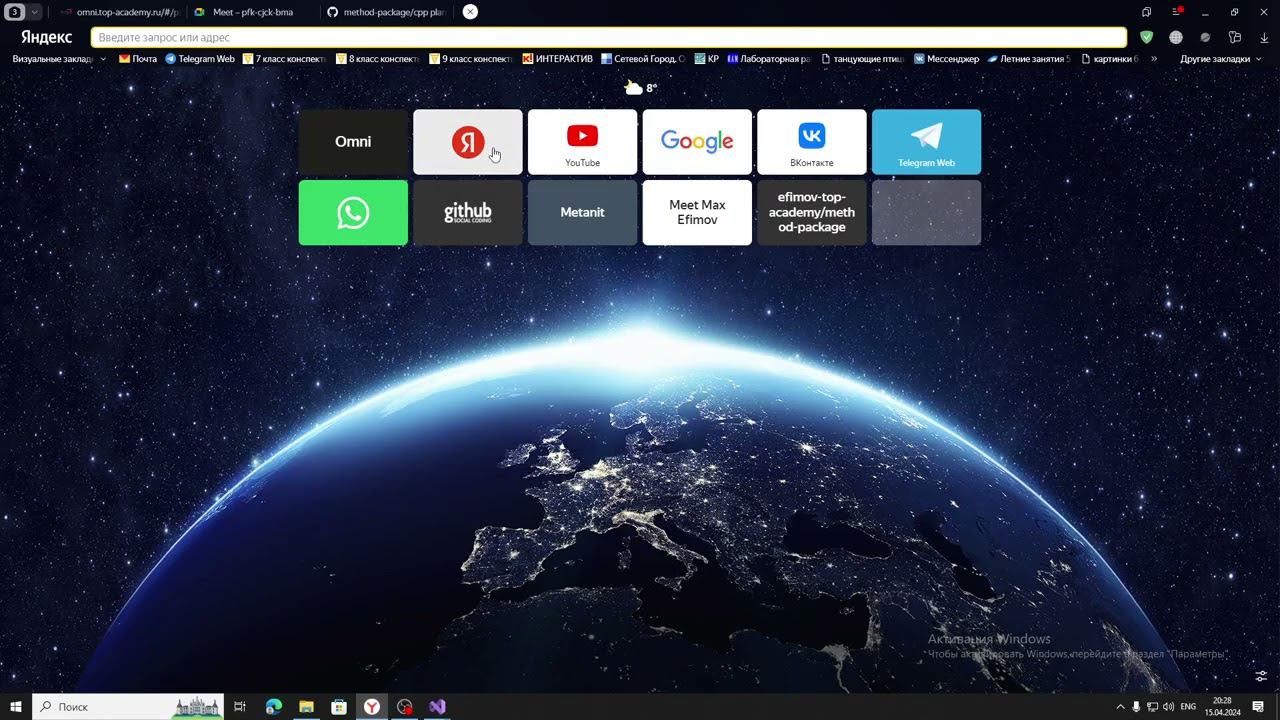Open the Omni tile on the tableau
The height and width of the screenshot is (720, 1280).
[353, 142]
